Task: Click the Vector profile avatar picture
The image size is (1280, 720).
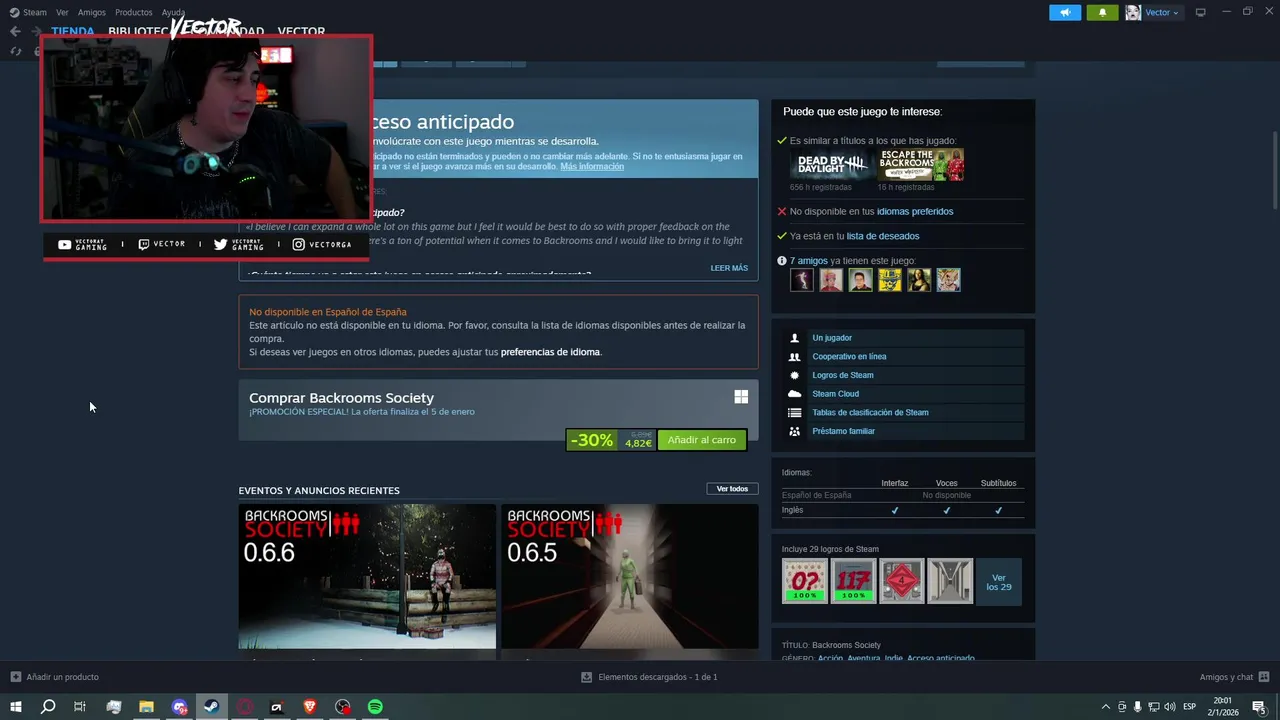Action: pyautogui.click(x=1133, y=12)
